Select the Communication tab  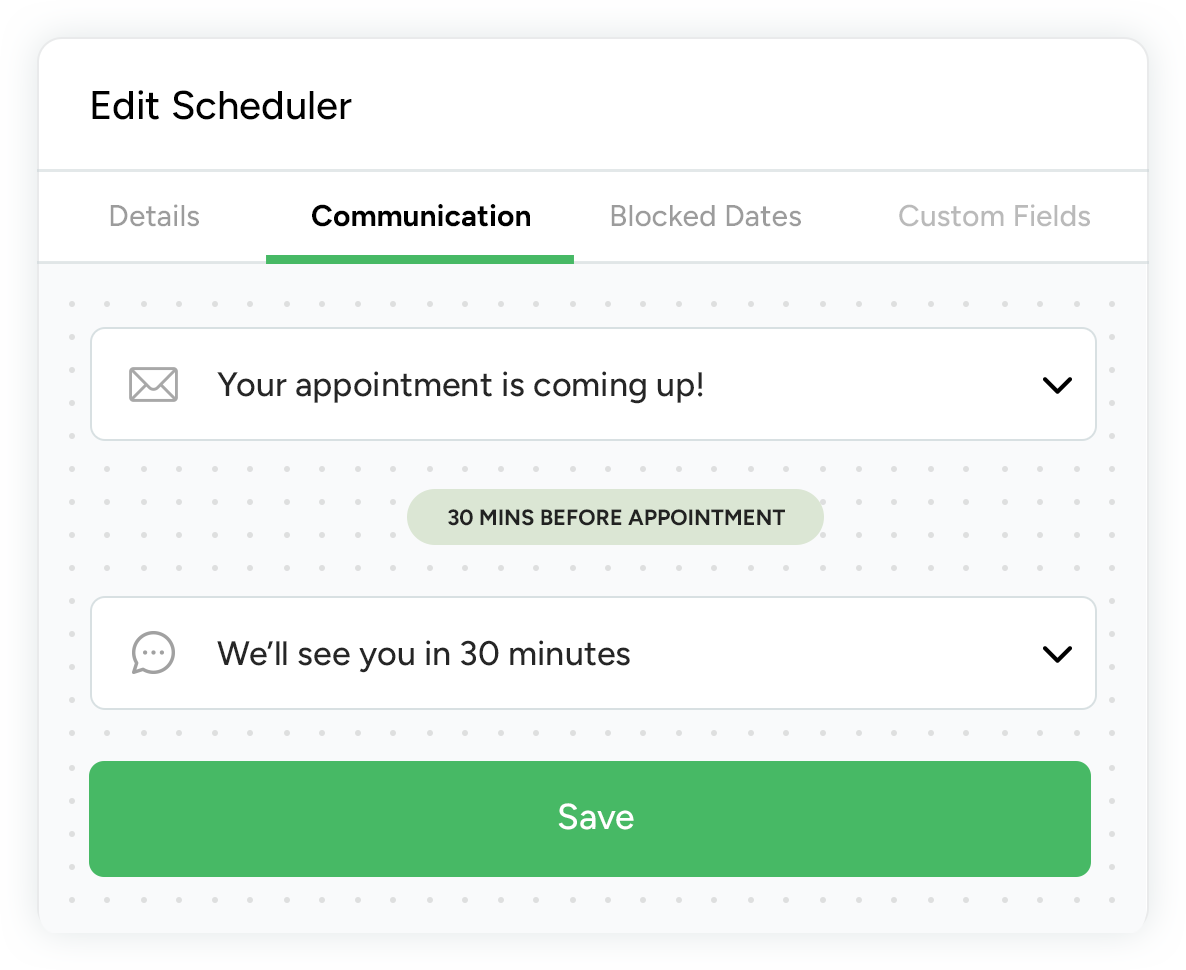click(421, 216)
